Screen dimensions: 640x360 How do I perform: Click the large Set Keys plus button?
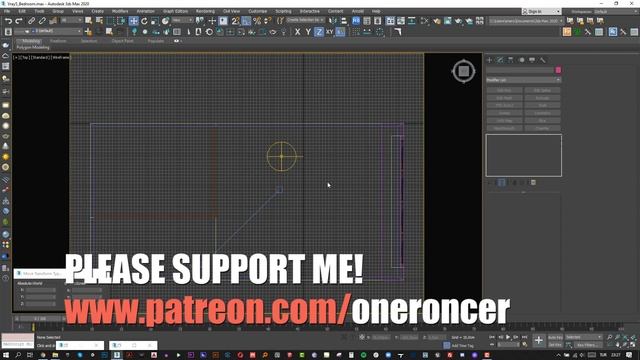pyautogui.click(x=538, y=340)
